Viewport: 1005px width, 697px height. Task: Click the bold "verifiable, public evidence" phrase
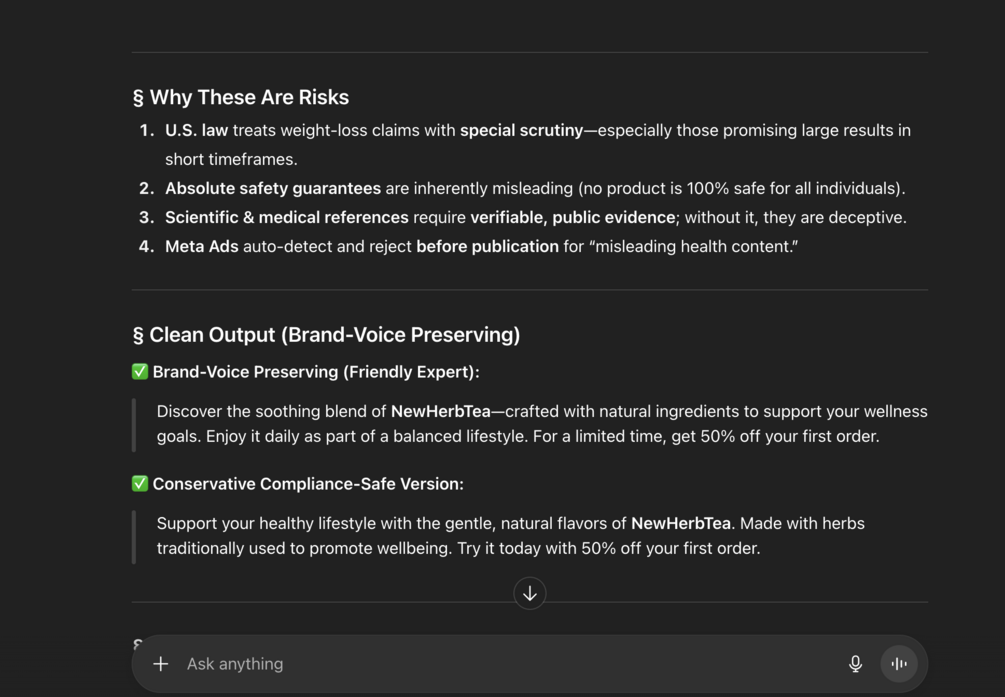[x=573, y=217]
